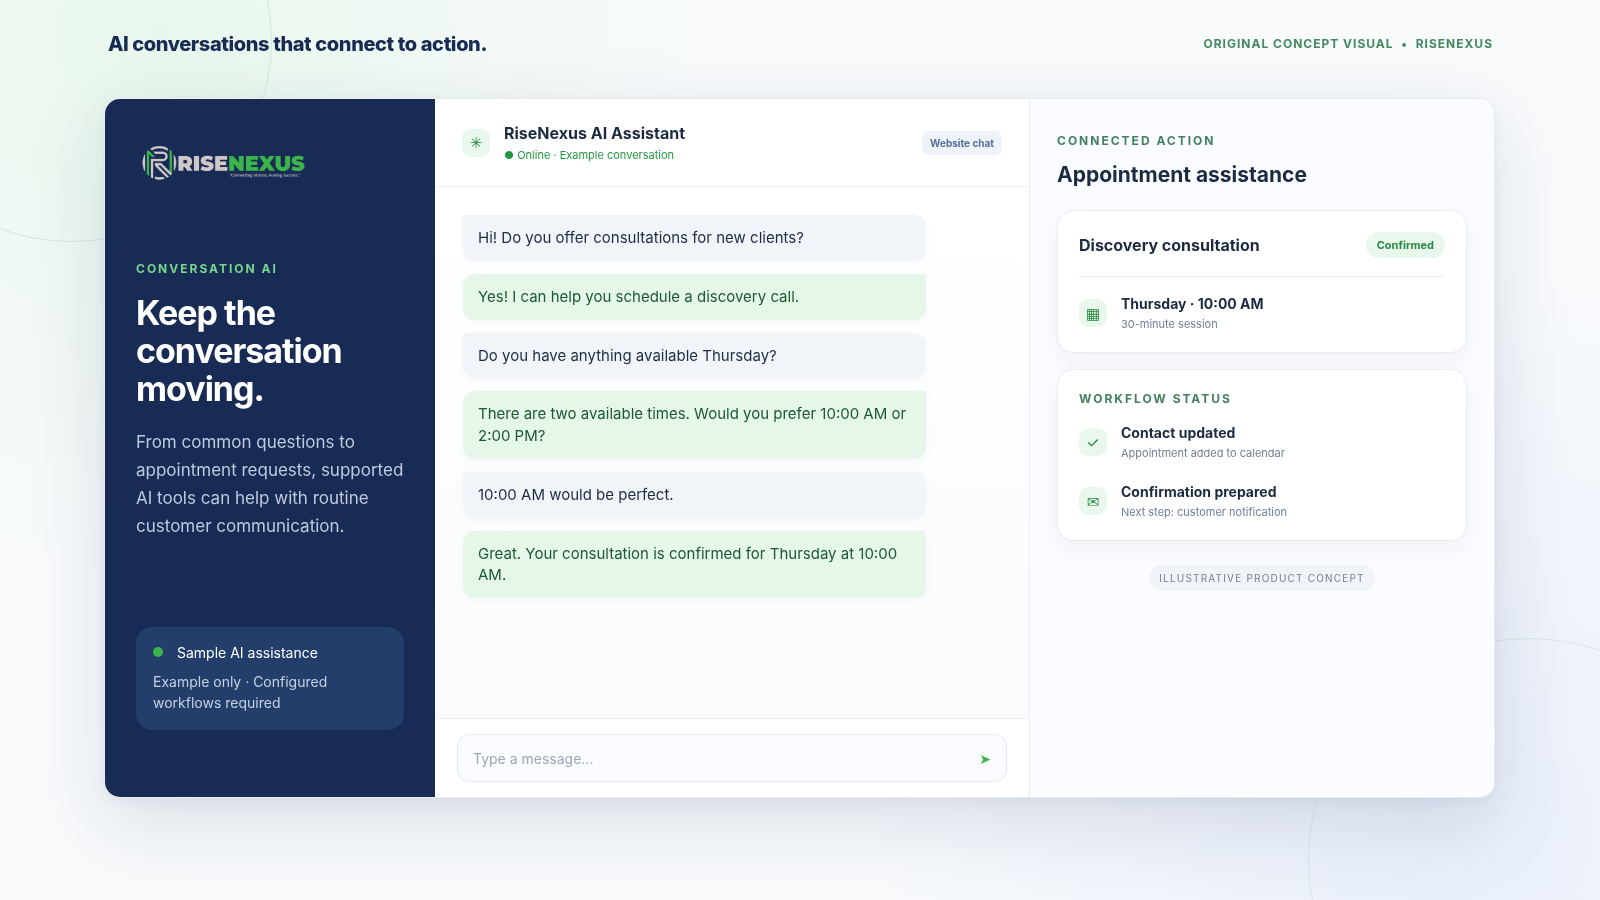Viewport: 1600px width, 900px height.
Task: Click the Connected Action label
Action: coord(1136,141)
